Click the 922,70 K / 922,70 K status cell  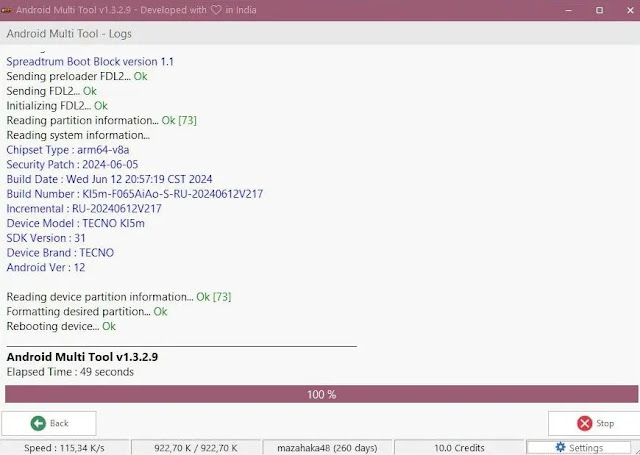[x=196, y=448]
